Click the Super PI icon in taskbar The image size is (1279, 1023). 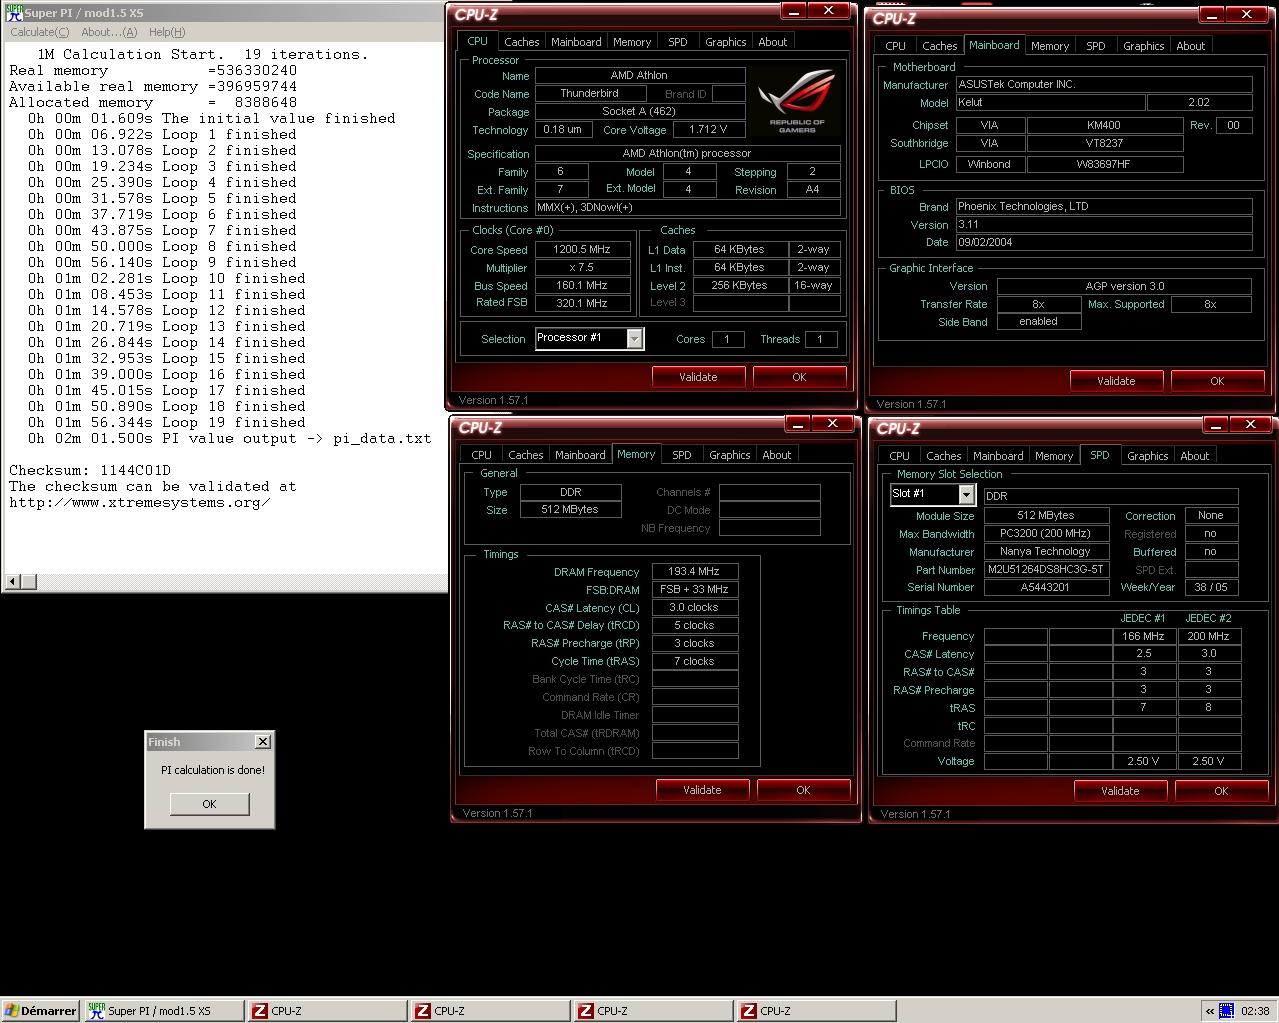coord(96,1011)
